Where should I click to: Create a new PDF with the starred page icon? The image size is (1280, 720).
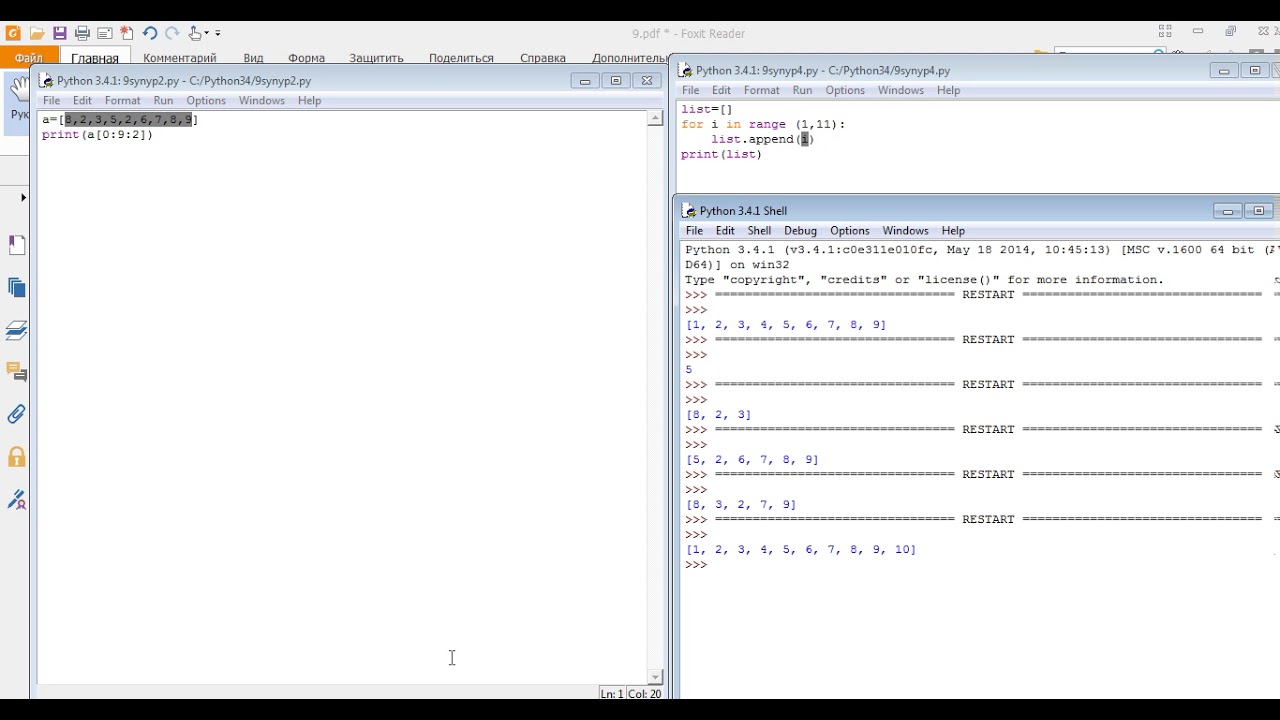pyautogui.click(x=126, y=33)
